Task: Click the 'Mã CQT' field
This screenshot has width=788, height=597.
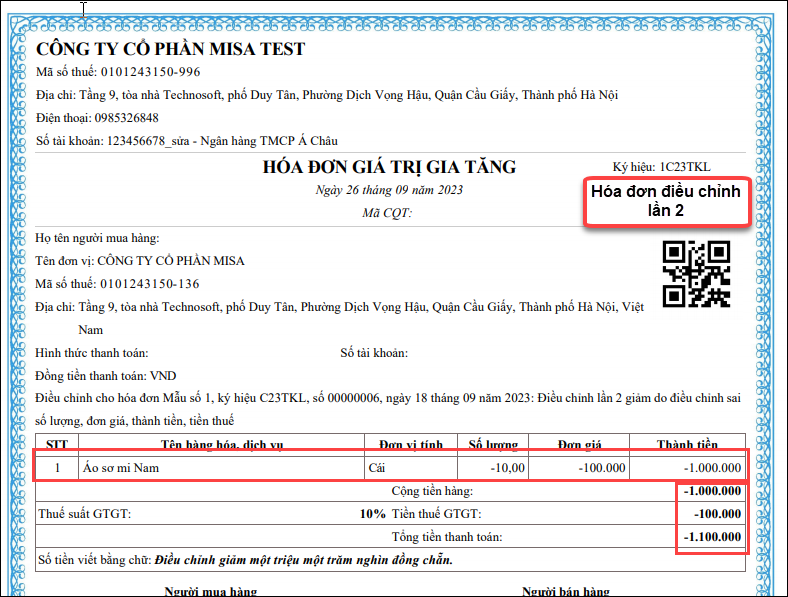Action: coord(387,213)
